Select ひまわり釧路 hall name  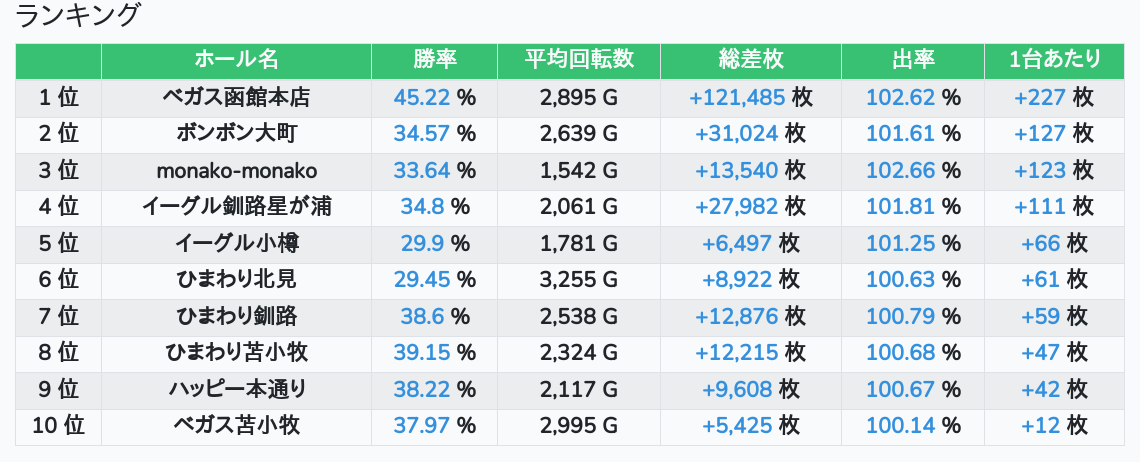coord(236,316)
